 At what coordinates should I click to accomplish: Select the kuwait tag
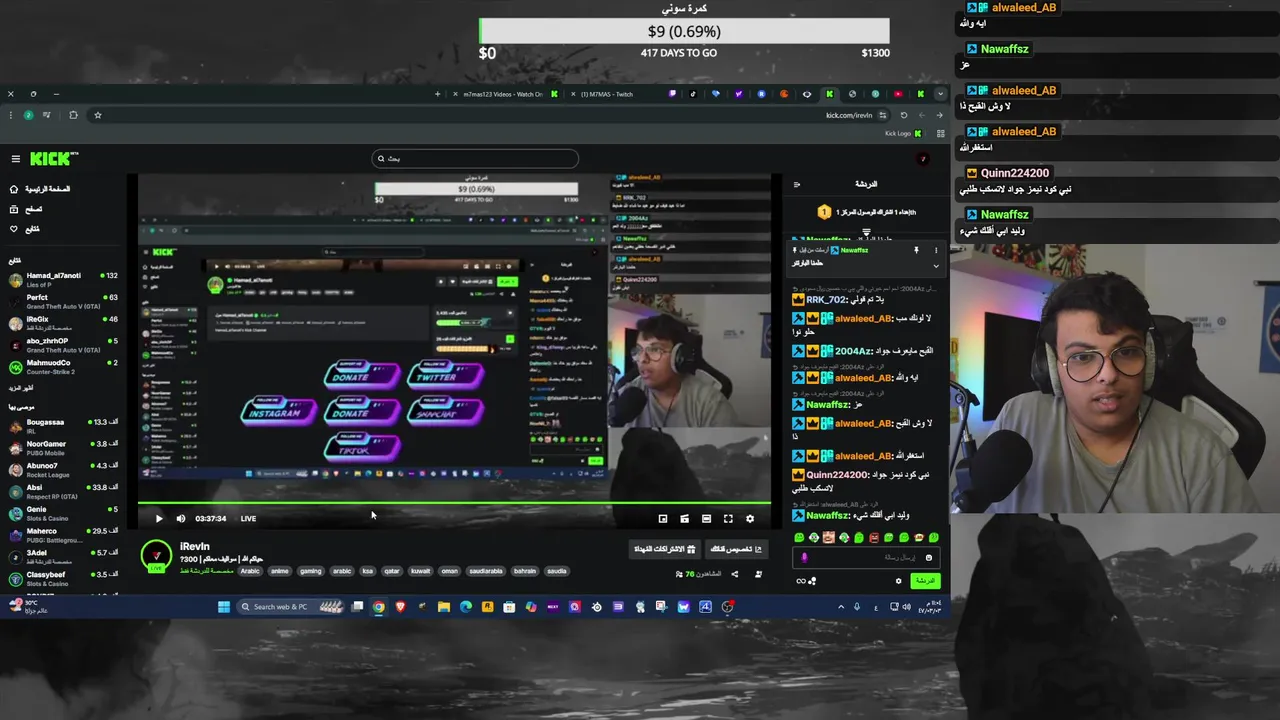coord(421,571)
